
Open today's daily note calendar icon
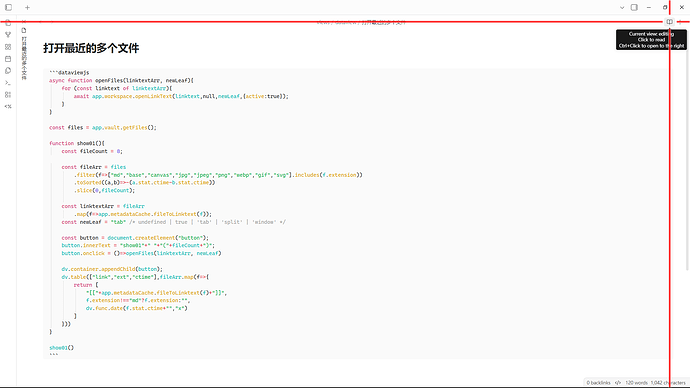[x=8, y=59]
